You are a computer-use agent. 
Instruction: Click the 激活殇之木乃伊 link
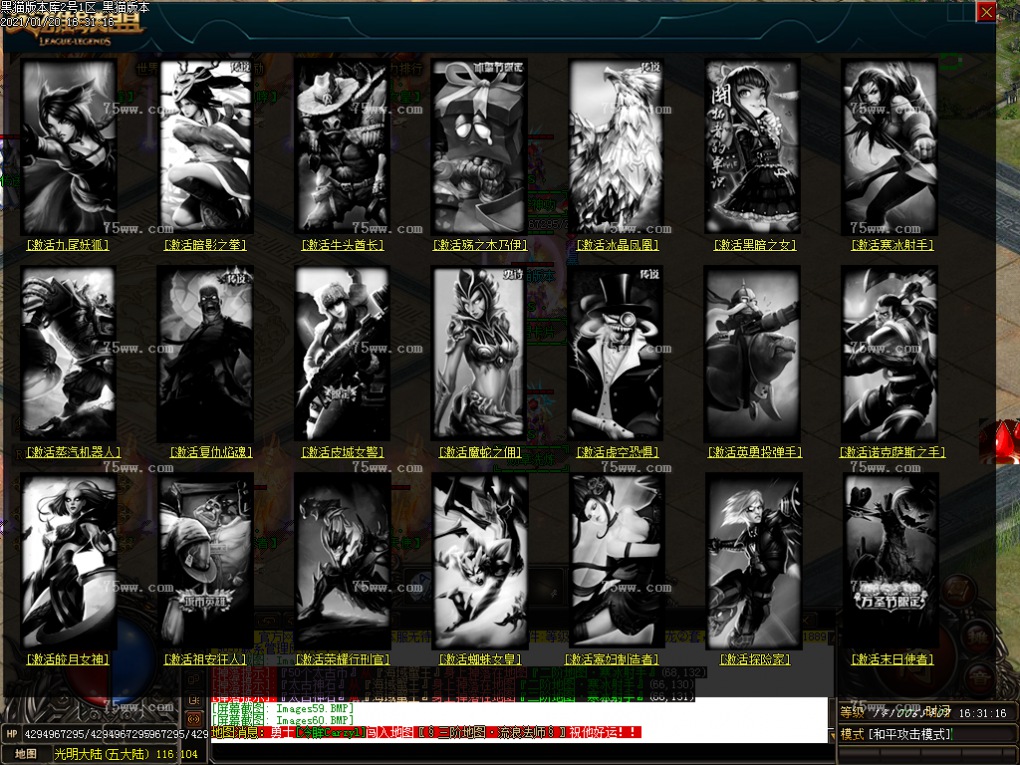coord(479,245)
